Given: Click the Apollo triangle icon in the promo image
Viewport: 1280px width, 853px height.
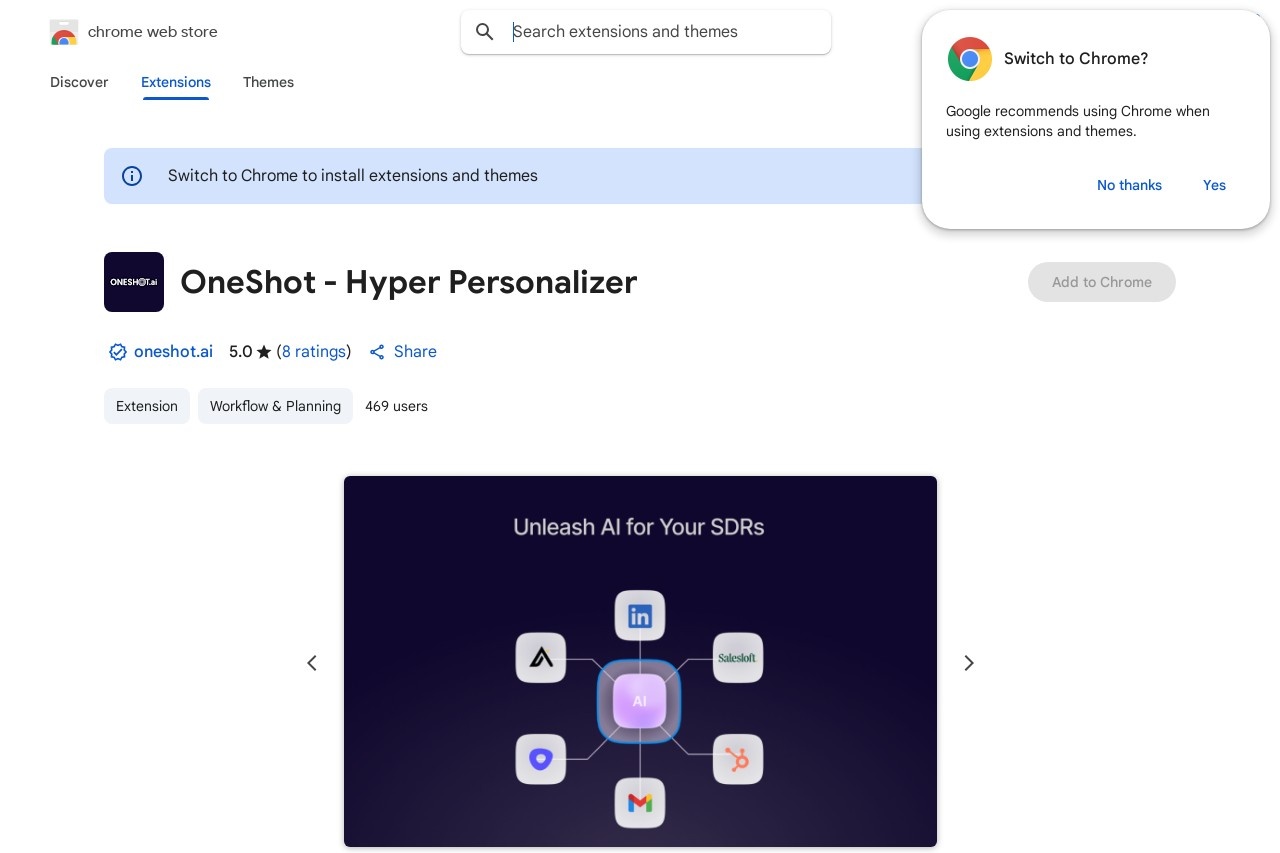Looking at the screenshot, I should click(541, 658).
